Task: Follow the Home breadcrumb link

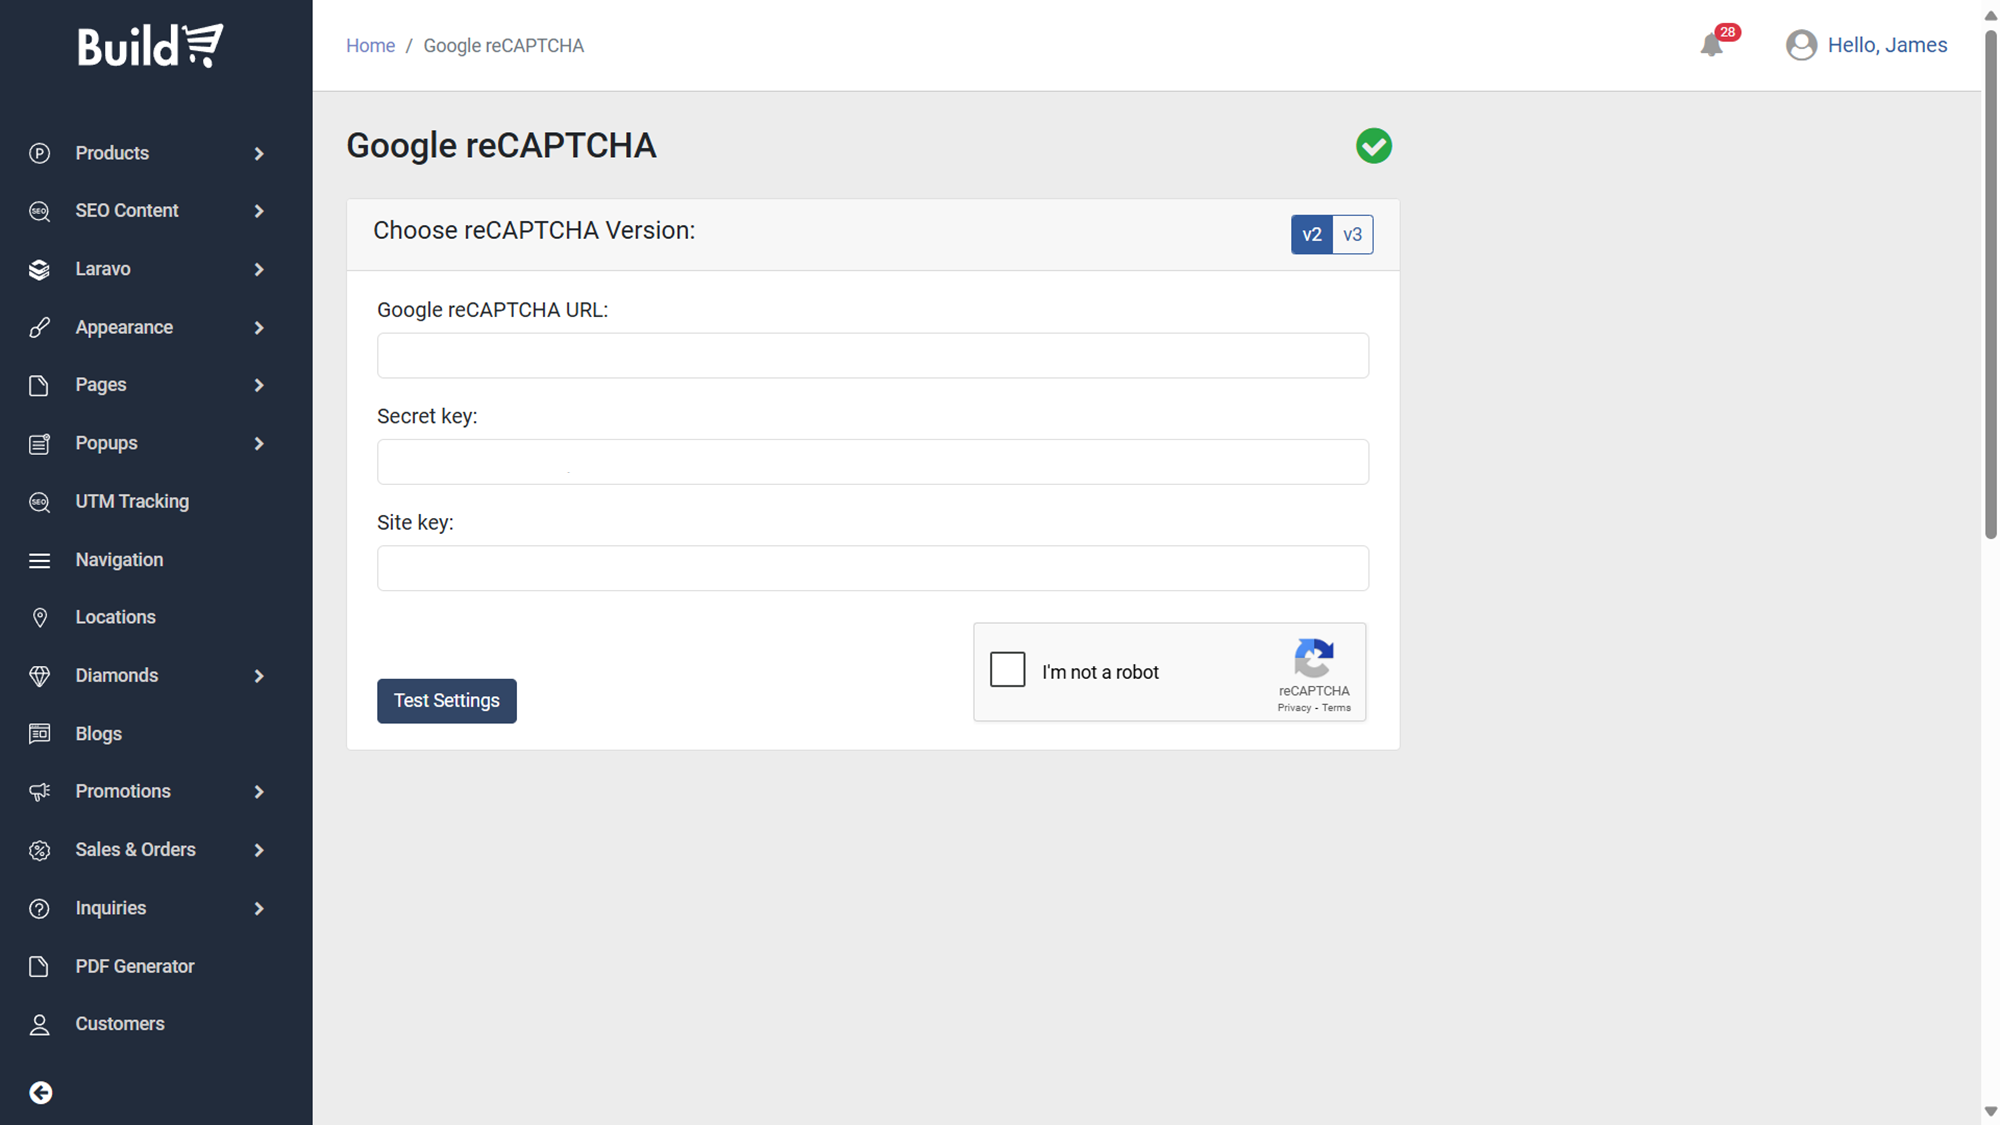Action: [370, 46]
